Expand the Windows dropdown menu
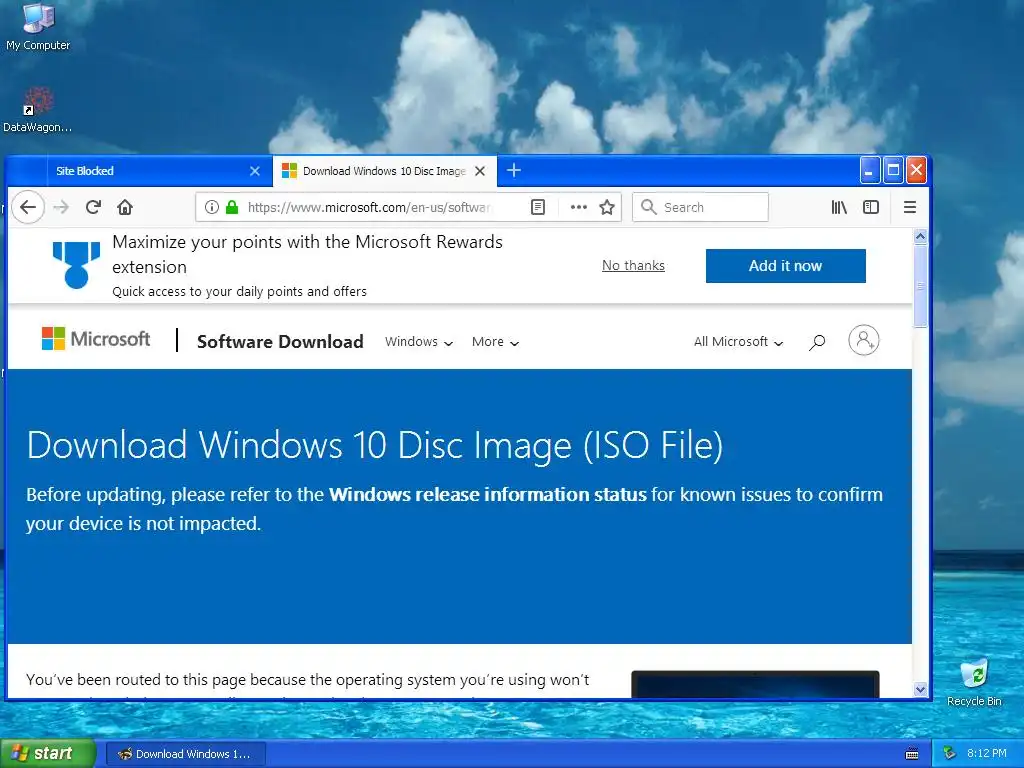1024x768 pixels. 419,342
